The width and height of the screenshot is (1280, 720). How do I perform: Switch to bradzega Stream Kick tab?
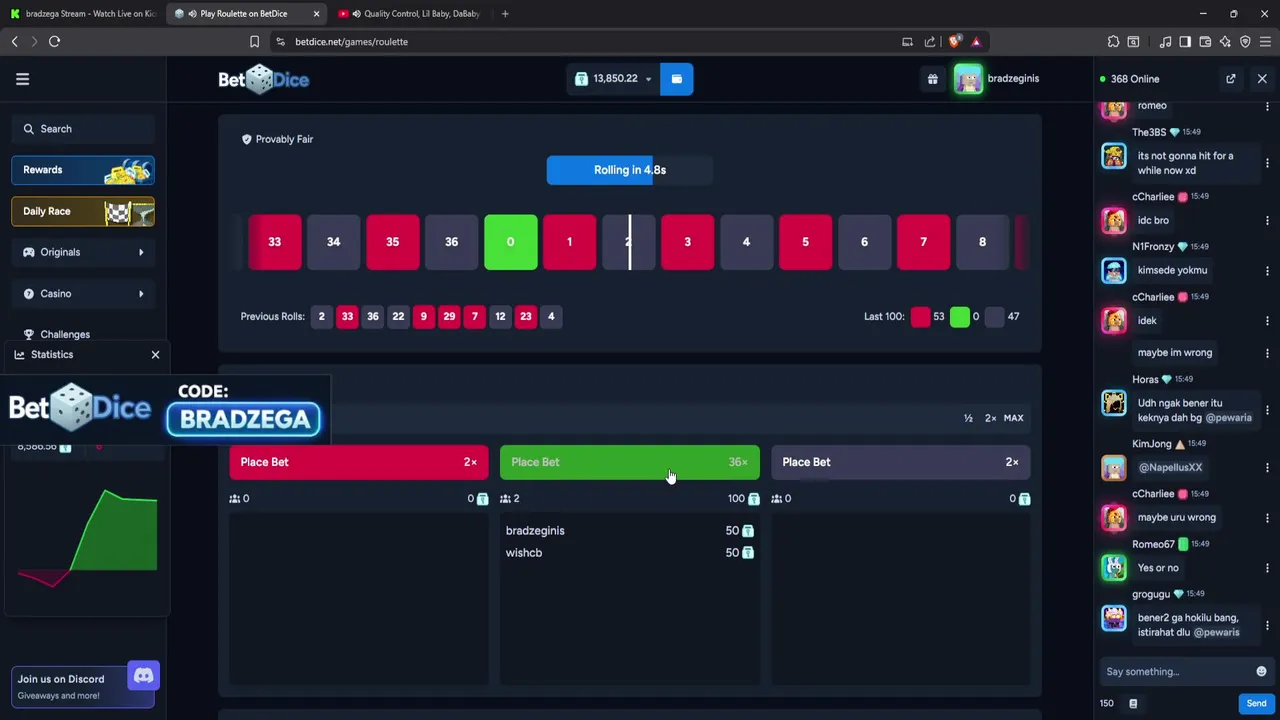[82, 14]
